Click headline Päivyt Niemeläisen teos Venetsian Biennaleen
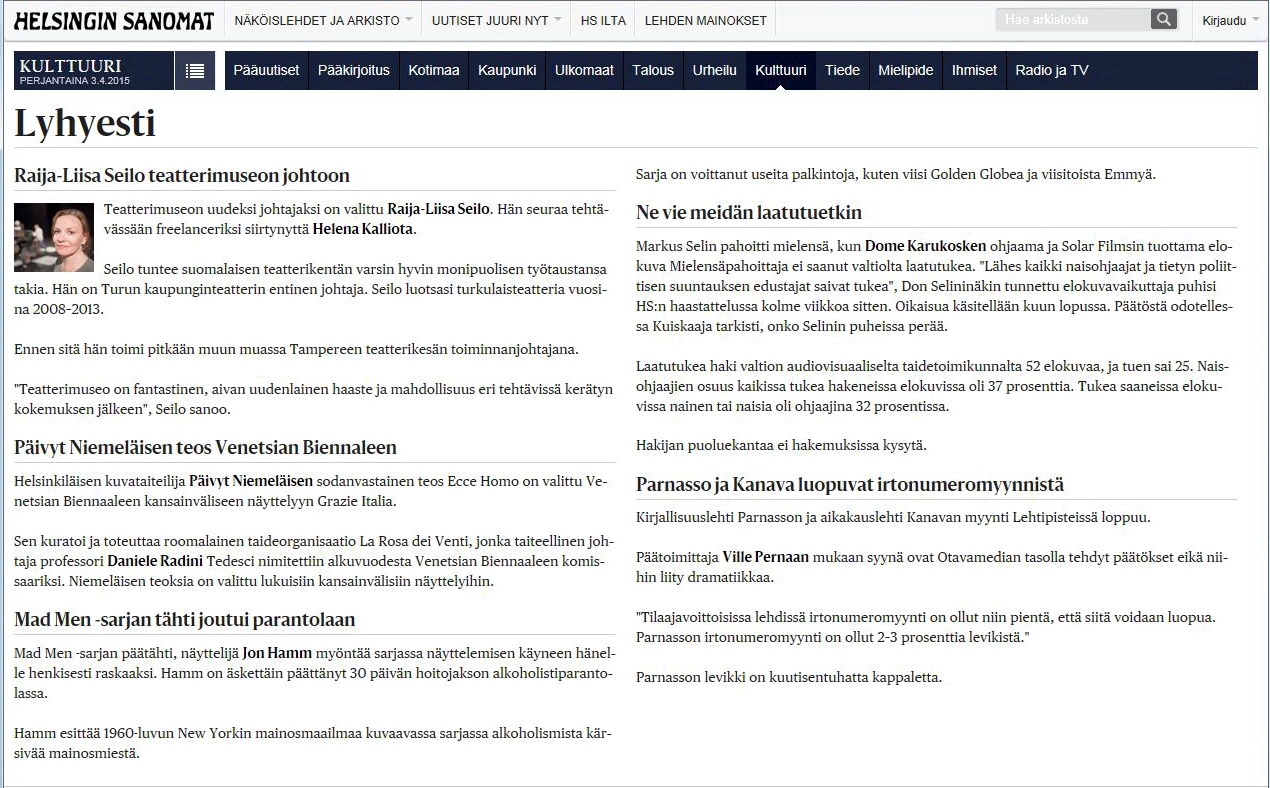The image size is (1270, 788). pos(205,447)
